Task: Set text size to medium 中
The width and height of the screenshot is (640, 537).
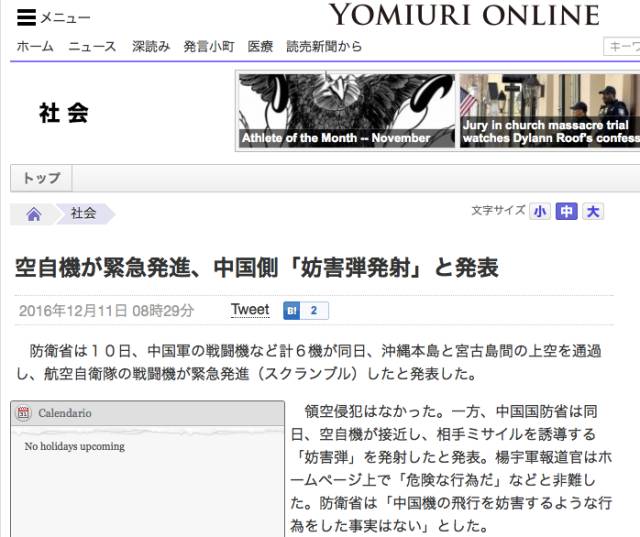Action: tap(566, 211)
